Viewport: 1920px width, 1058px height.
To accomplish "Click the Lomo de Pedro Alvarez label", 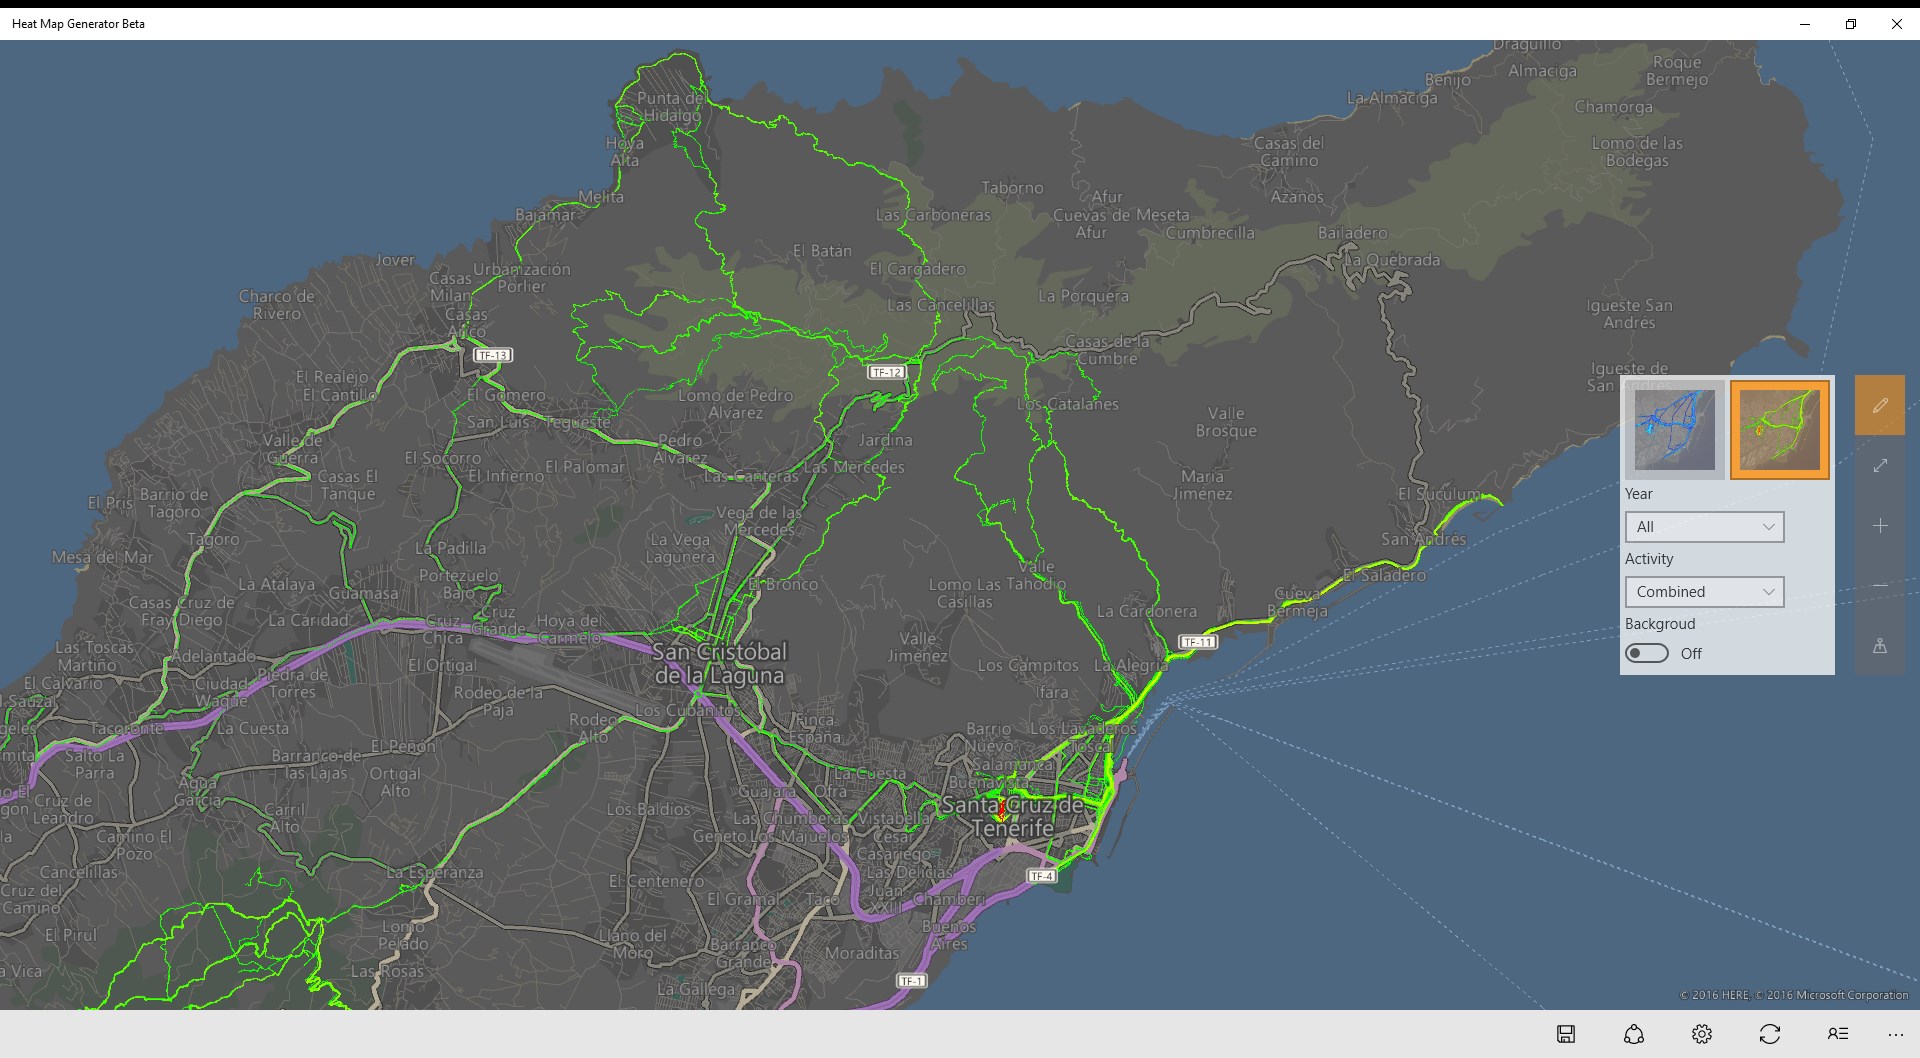I will [x=735, y=404].
